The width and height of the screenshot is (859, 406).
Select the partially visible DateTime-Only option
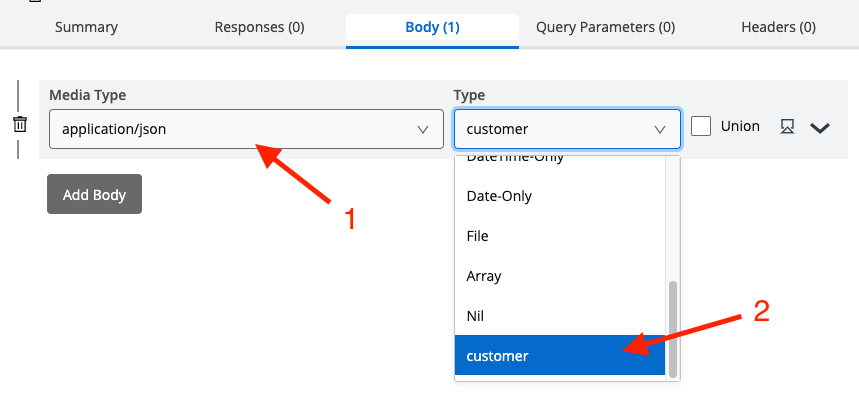pos(515,159)
